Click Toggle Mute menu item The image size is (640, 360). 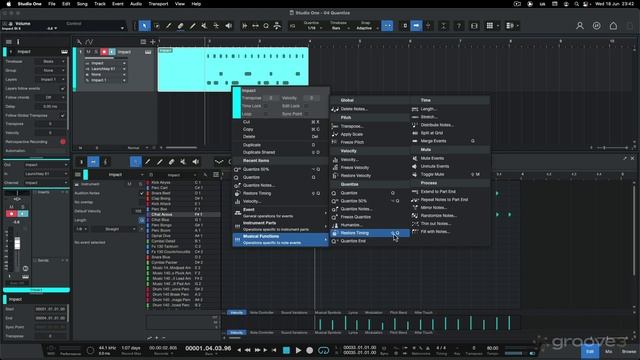(450, 174)
